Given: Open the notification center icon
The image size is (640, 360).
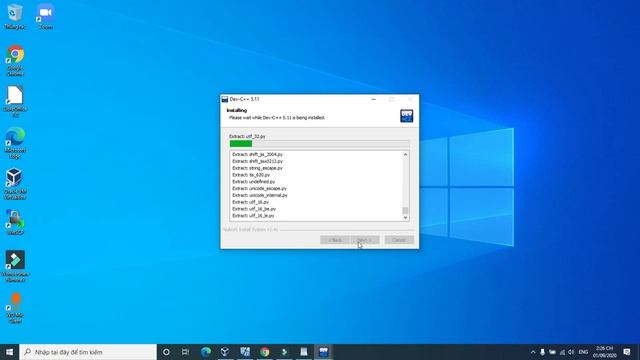Looking at the screenshot, I should click(627, 352).
